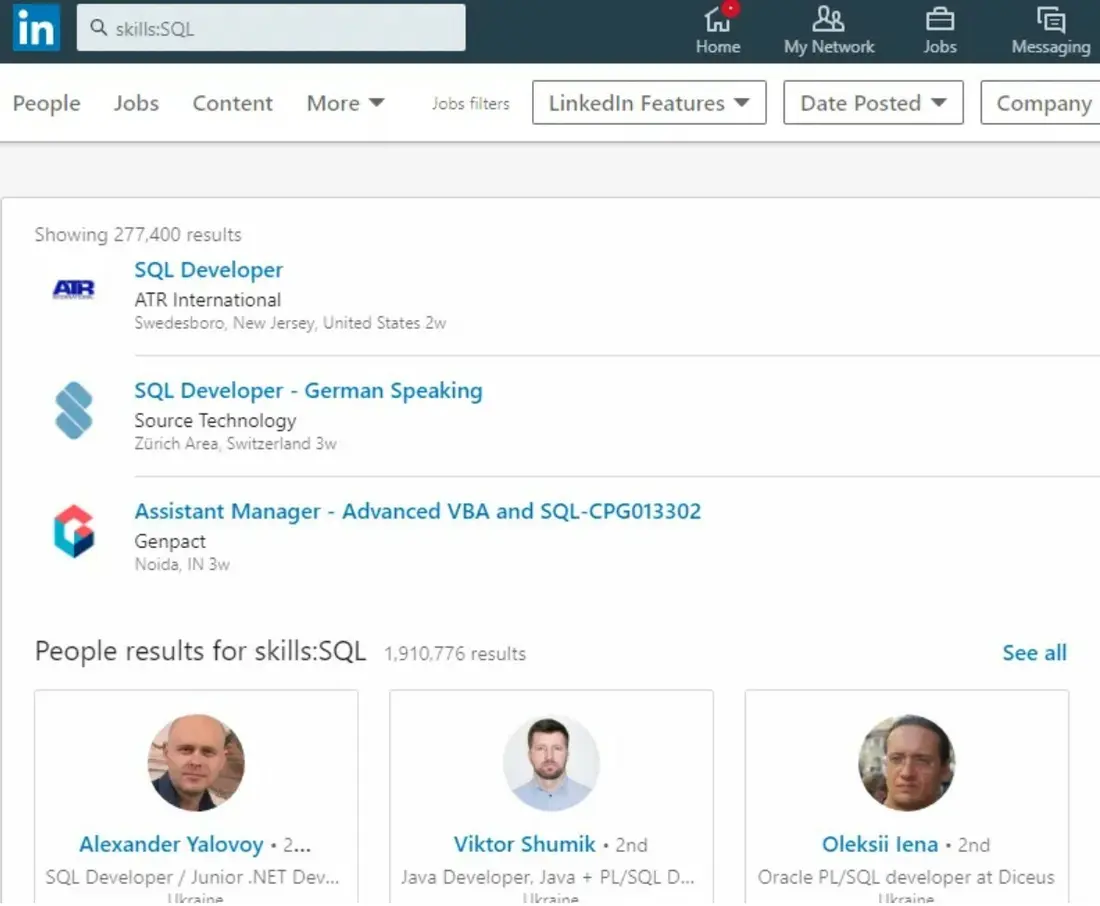1100x906 pixels.
Task: Open Home from the top navigation
Action: [x=718, y=29]
